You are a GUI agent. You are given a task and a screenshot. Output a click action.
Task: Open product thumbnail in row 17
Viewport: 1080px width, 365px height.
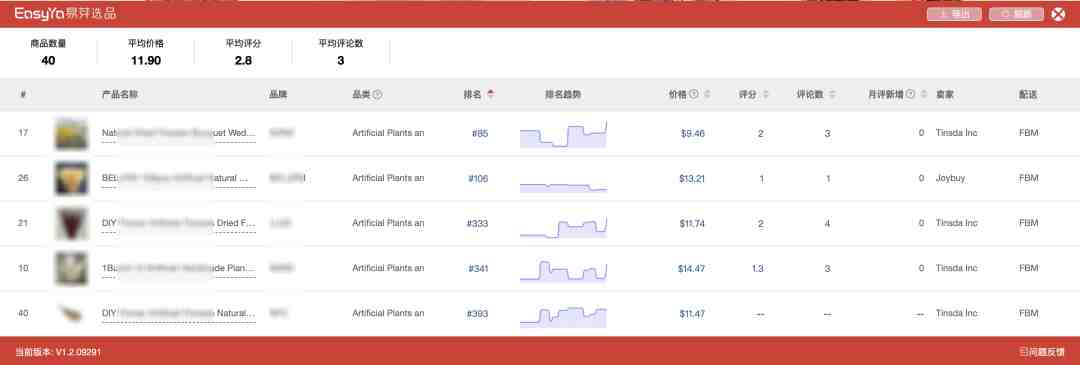[72, 134]
